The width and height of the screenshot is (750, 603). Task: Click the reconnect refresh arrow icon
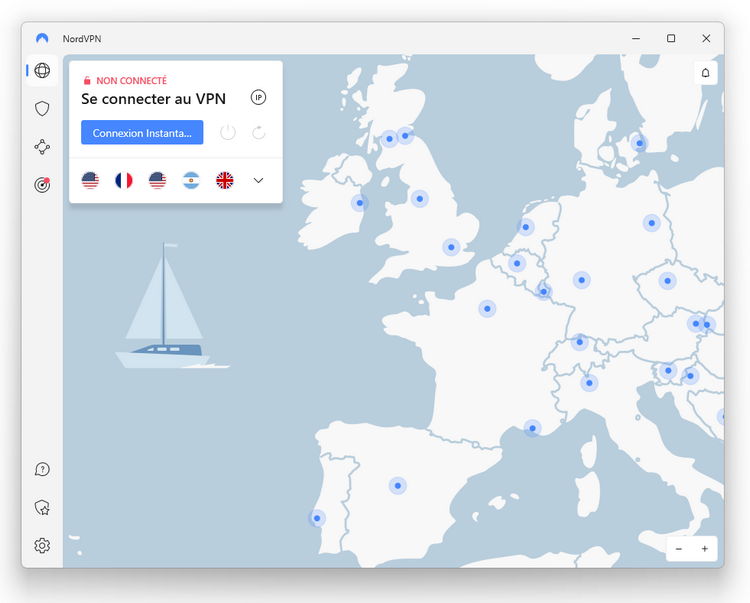(x=259, y=132)
